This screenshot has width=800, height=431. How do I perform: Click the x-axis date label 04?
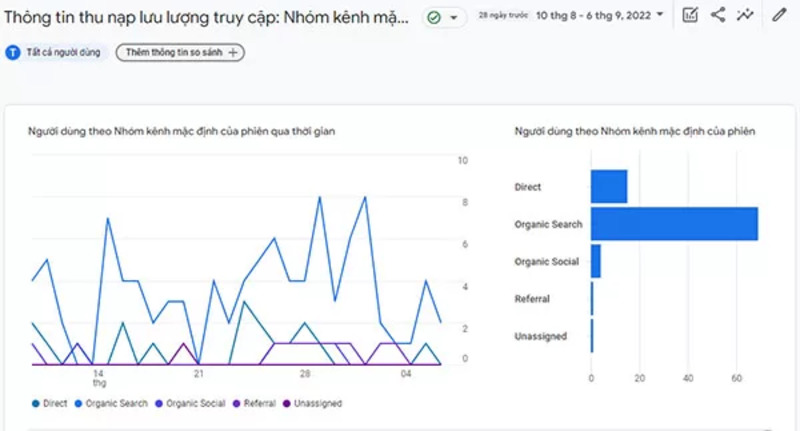(406, 373)
